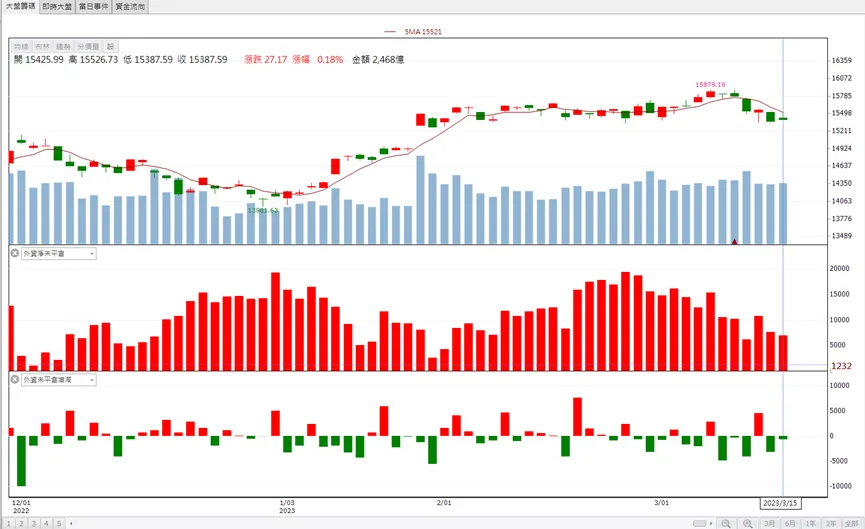
Task: Click the 13981.63 low price label
Action: 263,210
